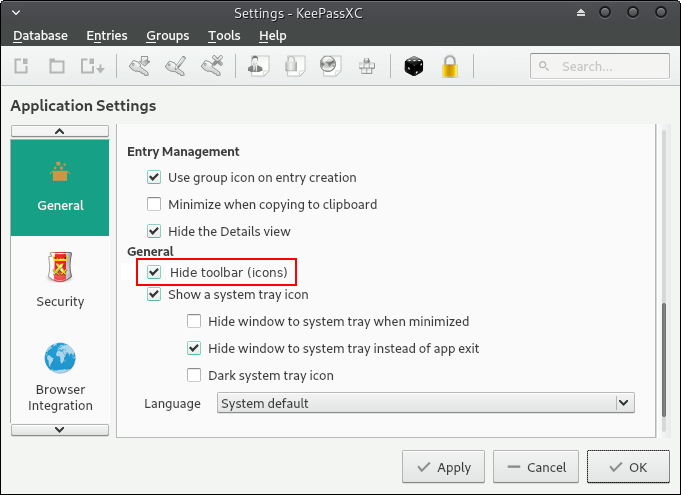Screen dimensions: 681x495
Task: Uncheck Hide toolbar (icons) option
Action: (154, 272)
